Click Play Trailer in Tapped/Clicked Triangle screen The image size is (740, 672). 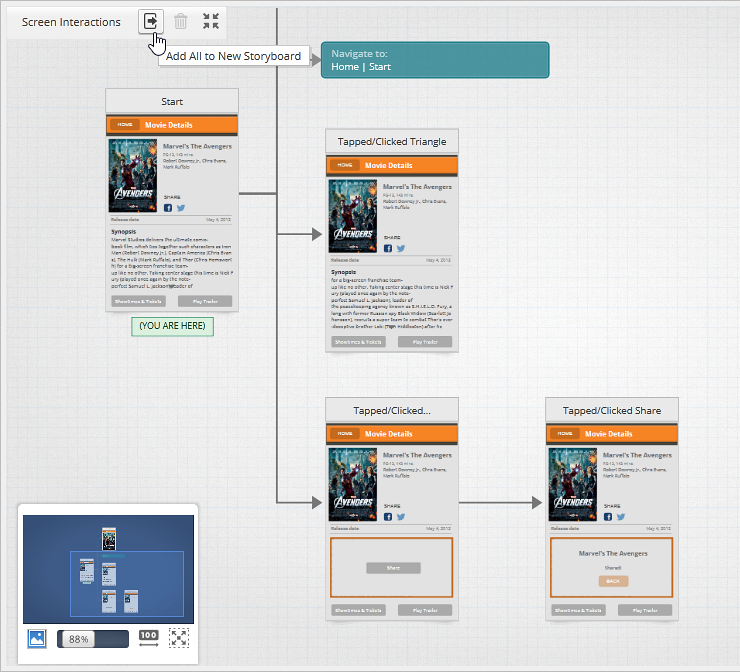tap(425, 342)
